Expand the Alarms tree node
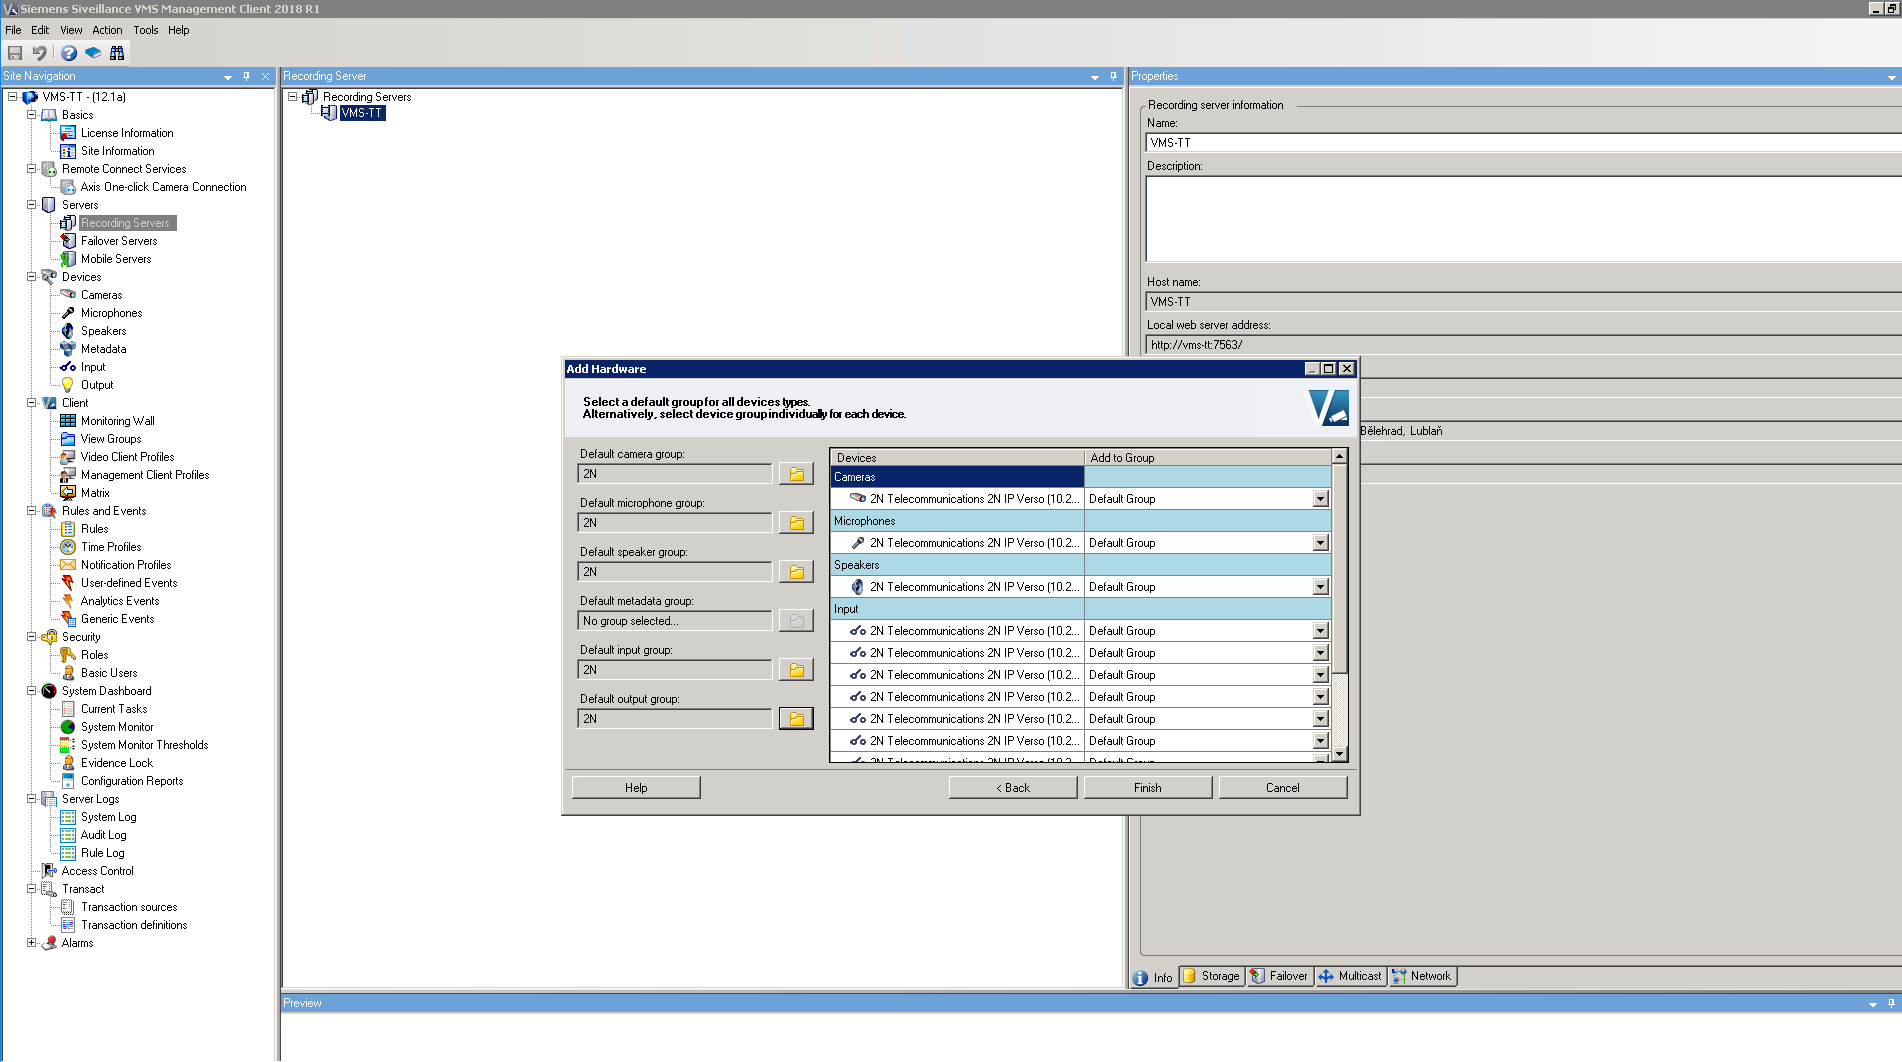This screenshot has width=1902, height=1062. (31, 943)
